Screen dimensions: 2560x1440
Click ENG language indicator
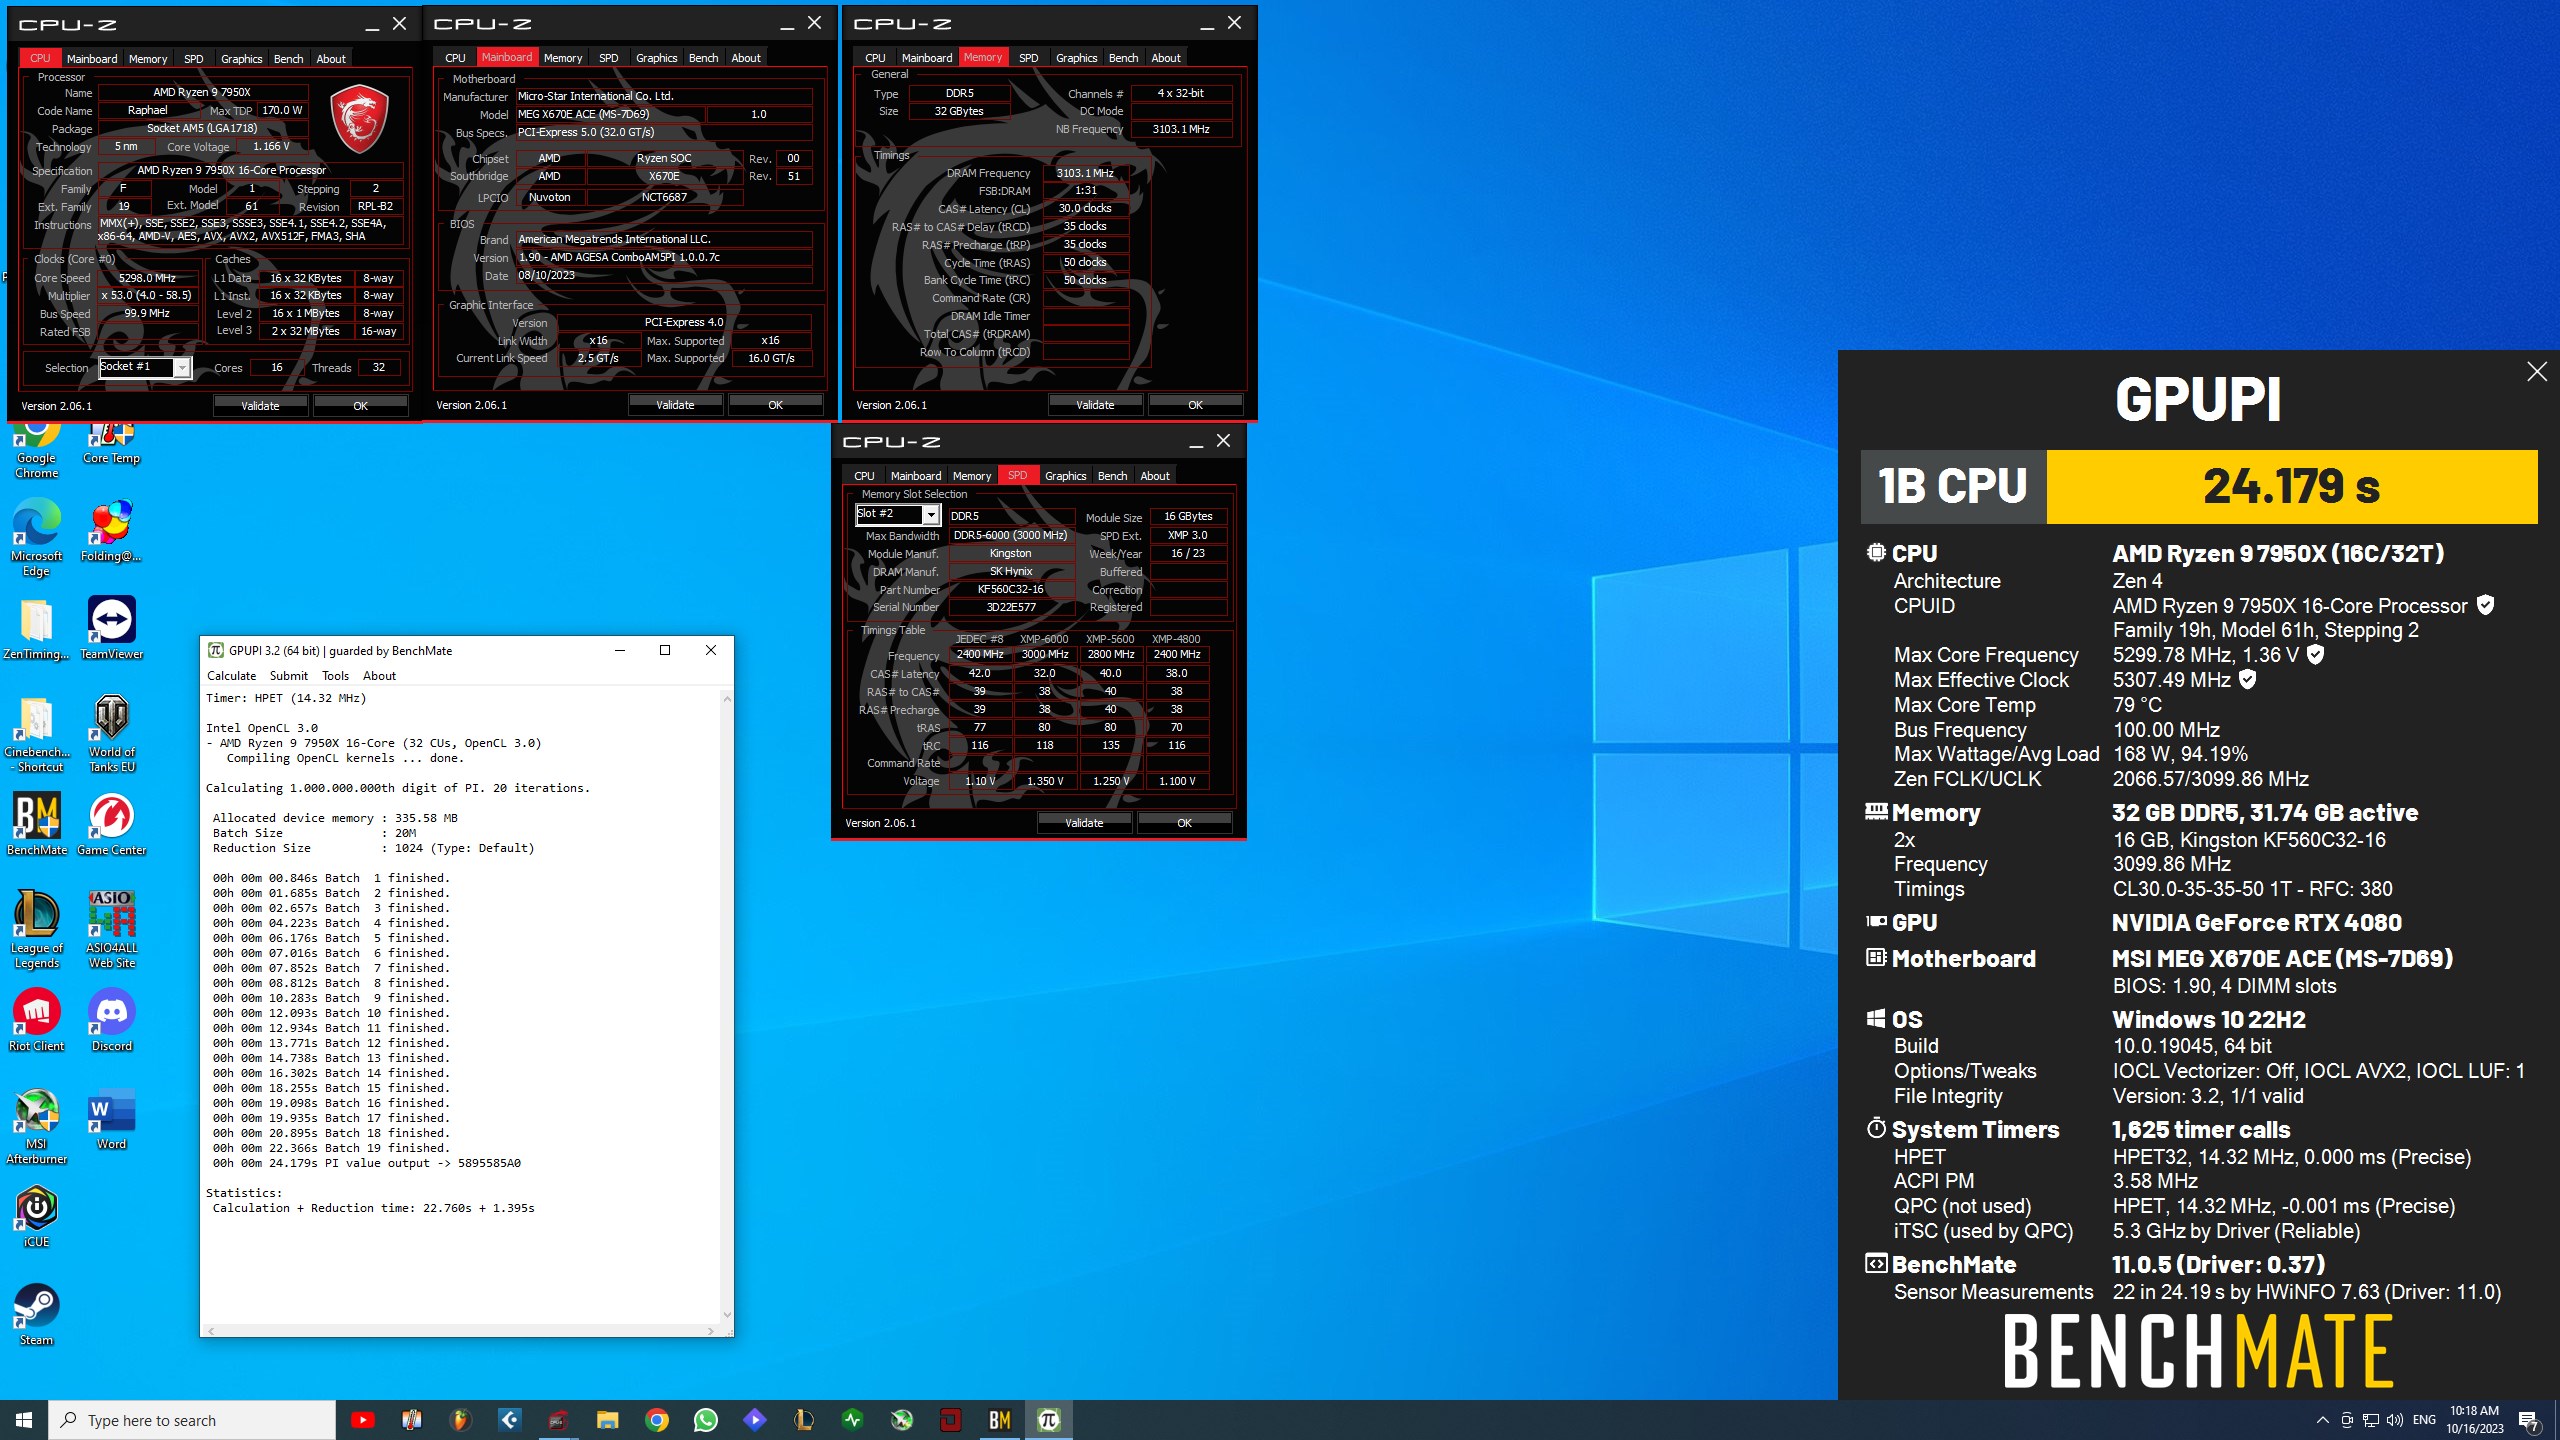[x=2424, y=1420]
